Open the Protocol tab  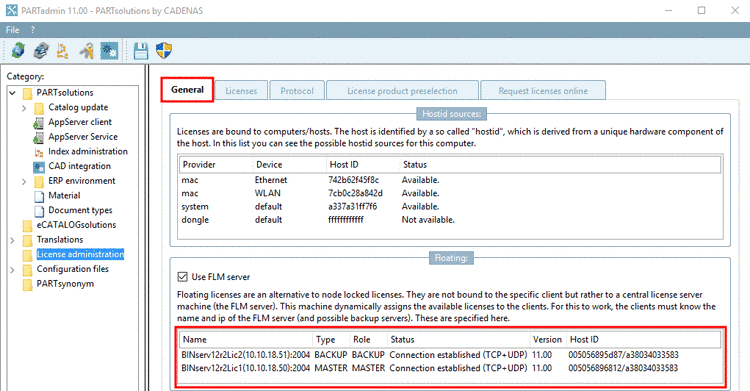coord(297,91)
